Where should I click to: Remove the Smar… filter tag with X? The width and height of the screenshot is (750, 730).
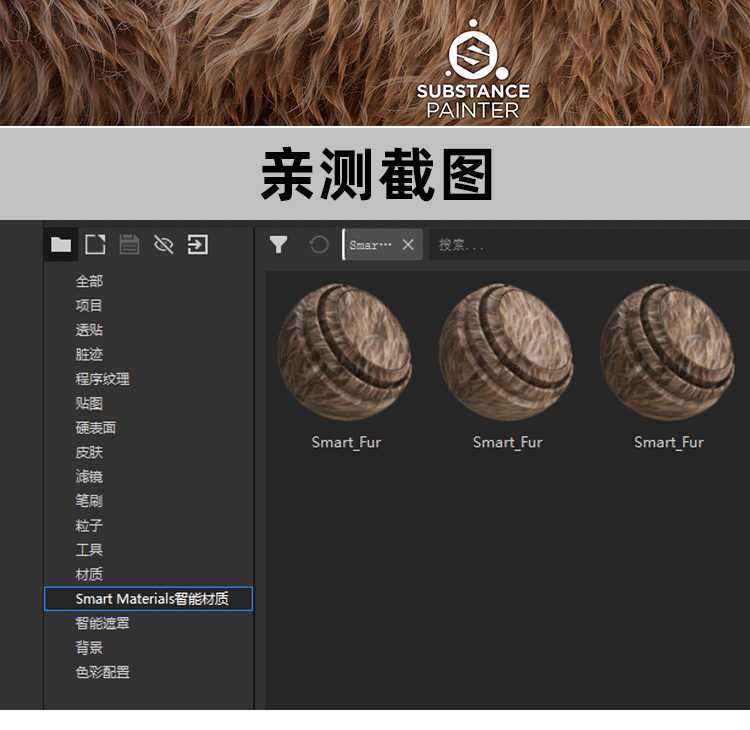408,244
